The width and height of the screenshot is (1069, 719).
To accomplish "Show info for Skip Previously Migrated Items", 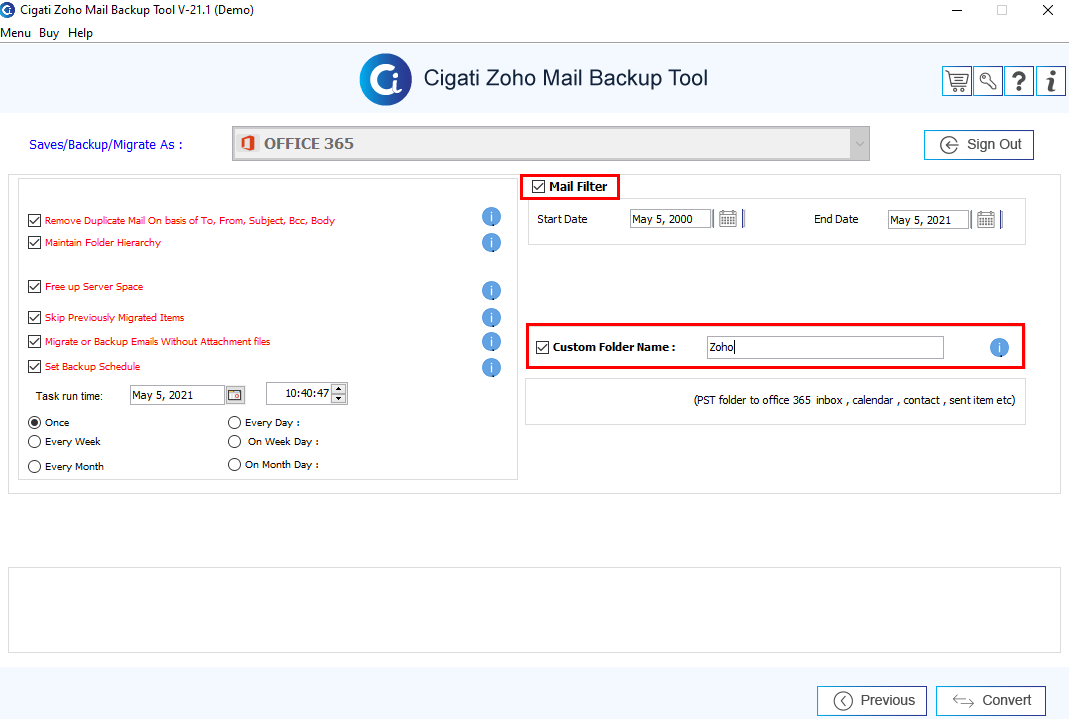I will pyautogui.click(x=492, y=318).
